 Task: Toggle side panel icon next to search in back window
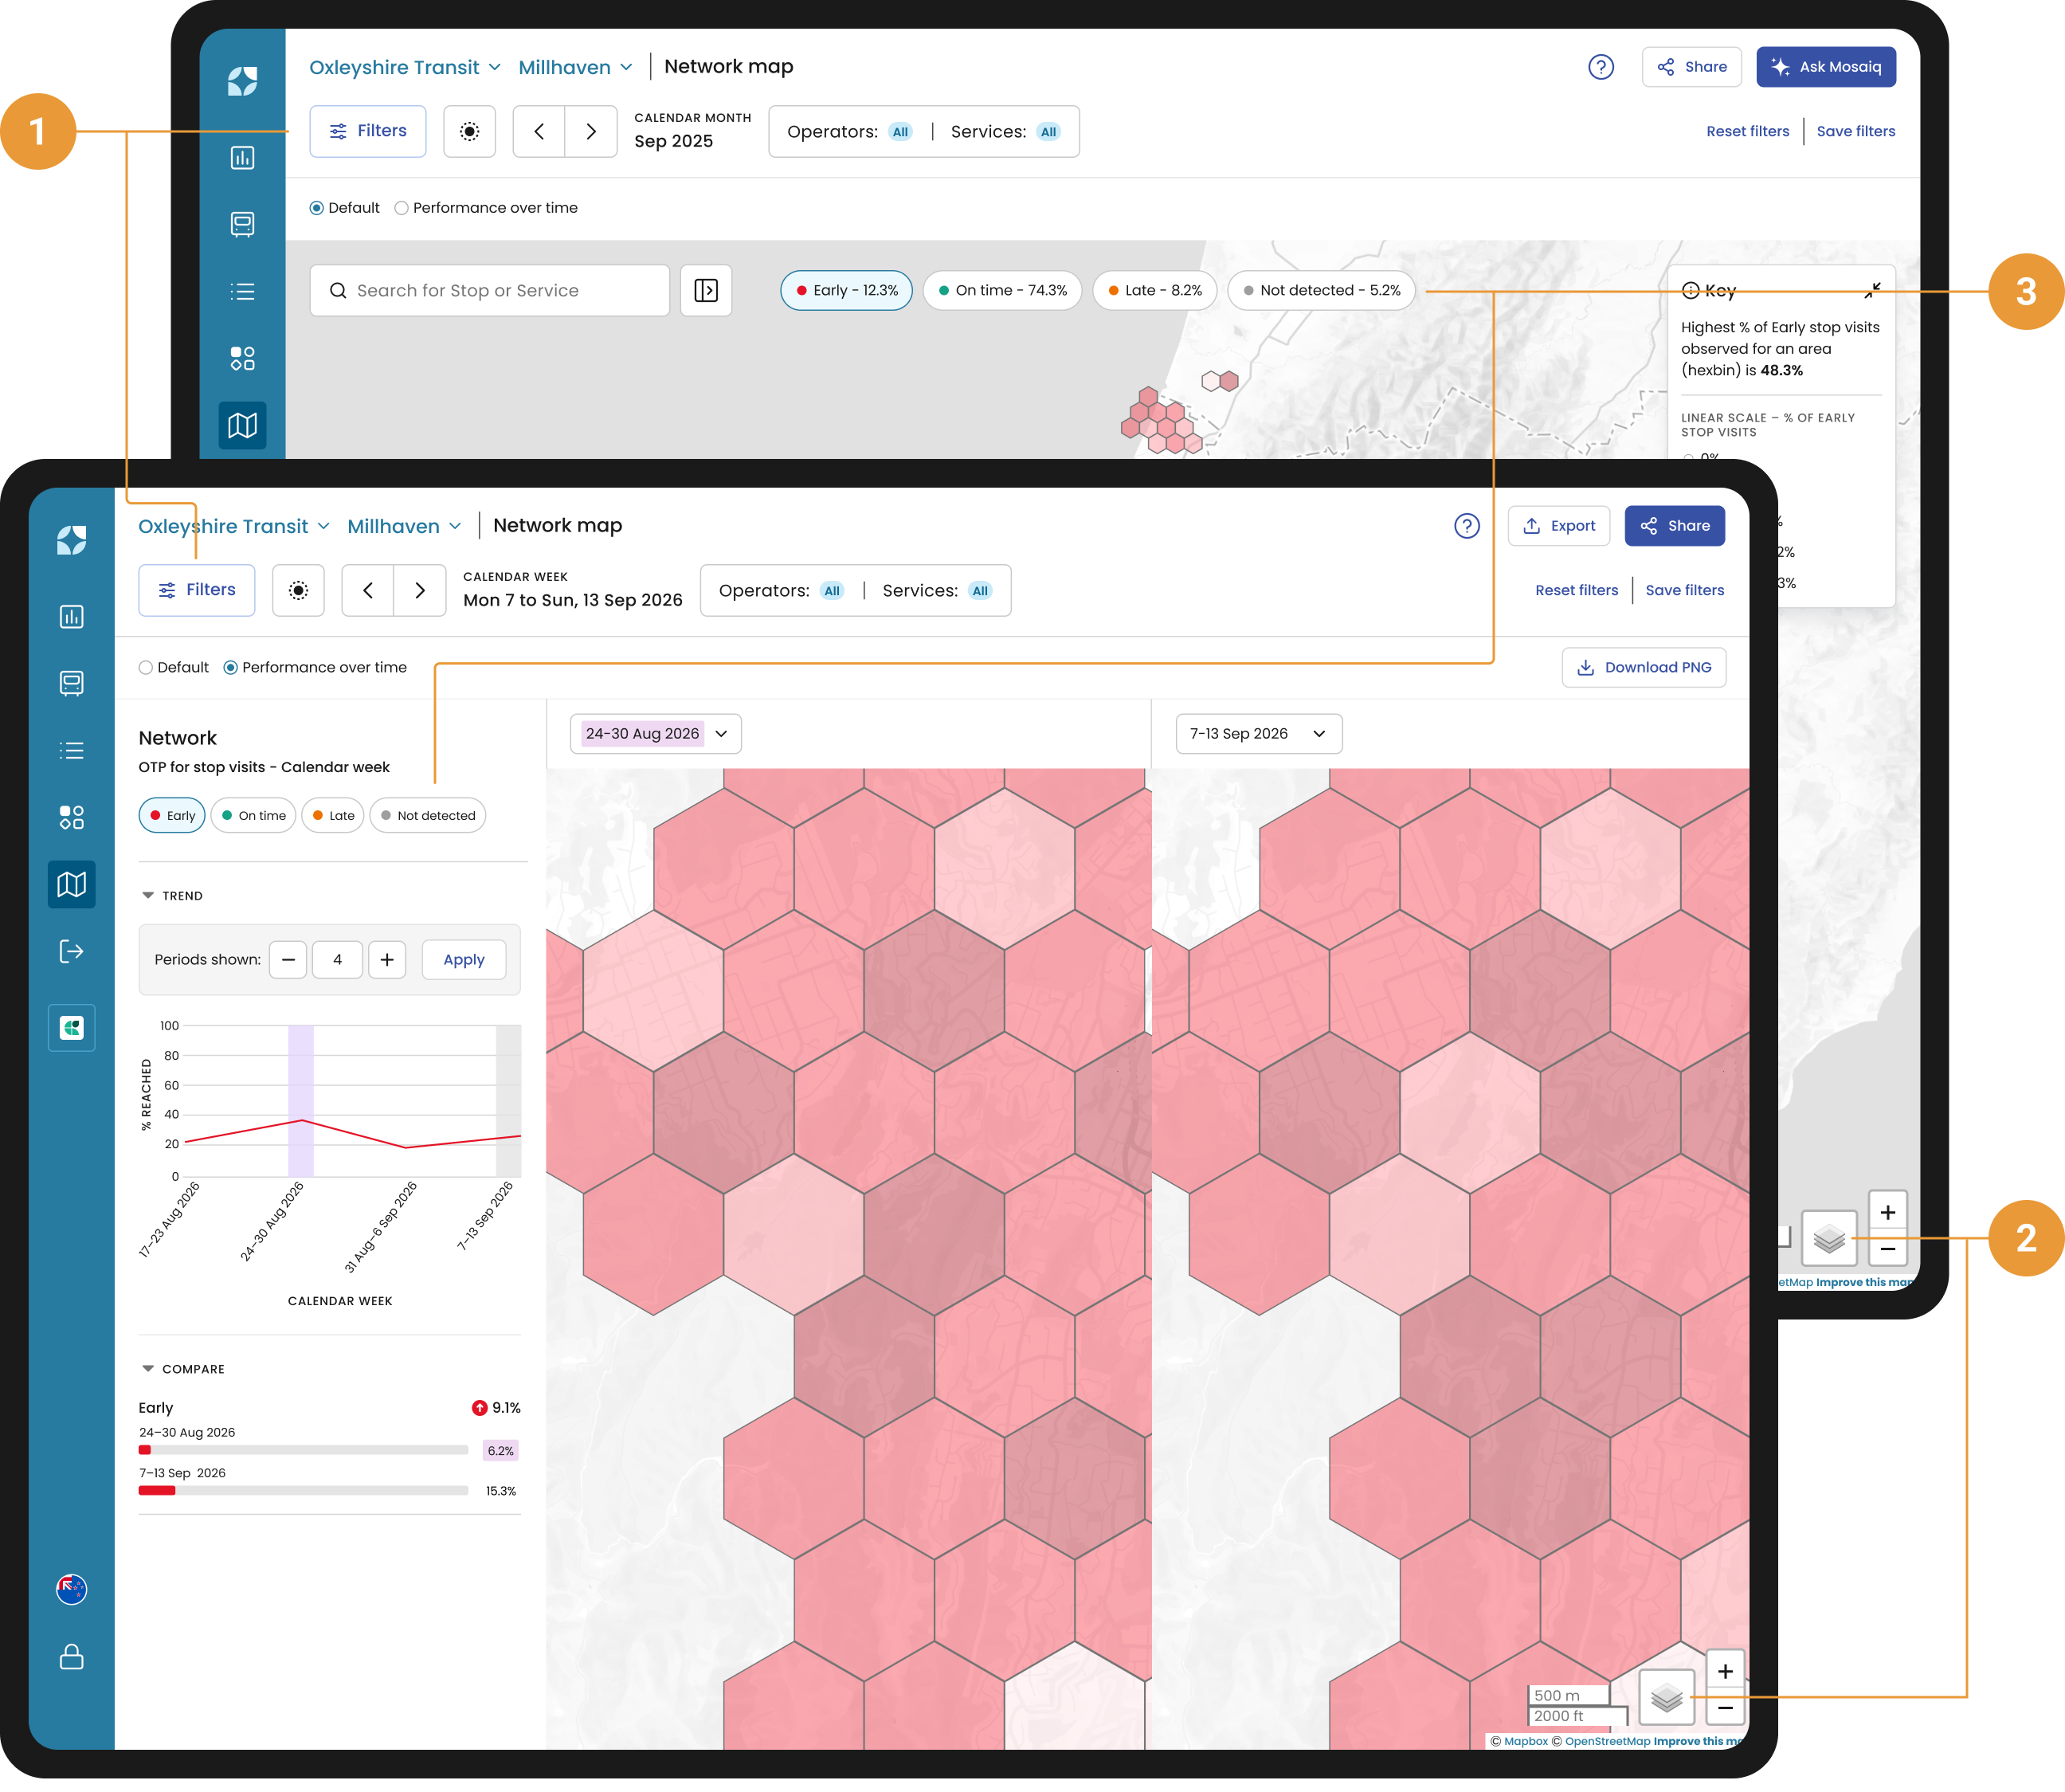click(706, 290)
